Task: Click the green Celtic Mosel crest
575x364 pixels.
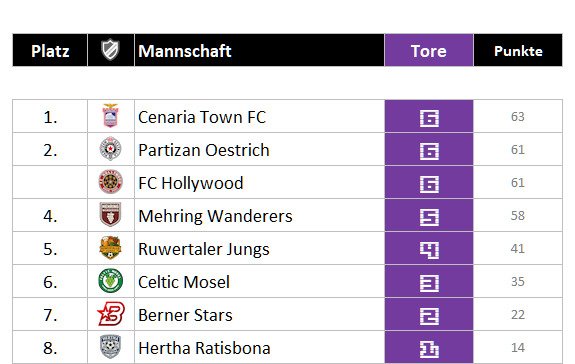Action: 110,280
